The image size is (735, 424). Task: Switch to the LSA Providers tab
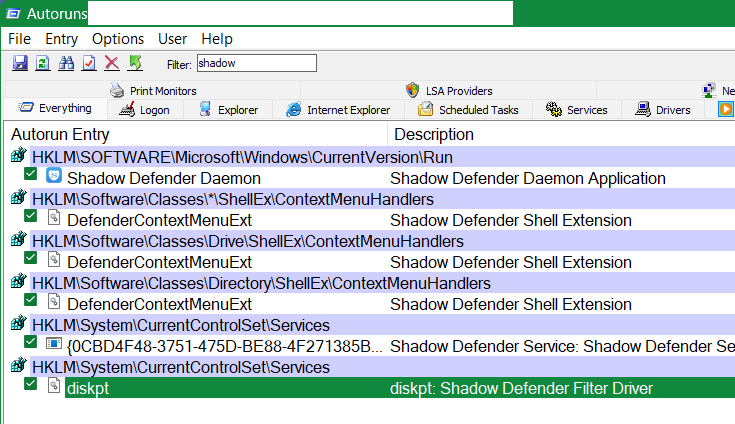(449, 90)
